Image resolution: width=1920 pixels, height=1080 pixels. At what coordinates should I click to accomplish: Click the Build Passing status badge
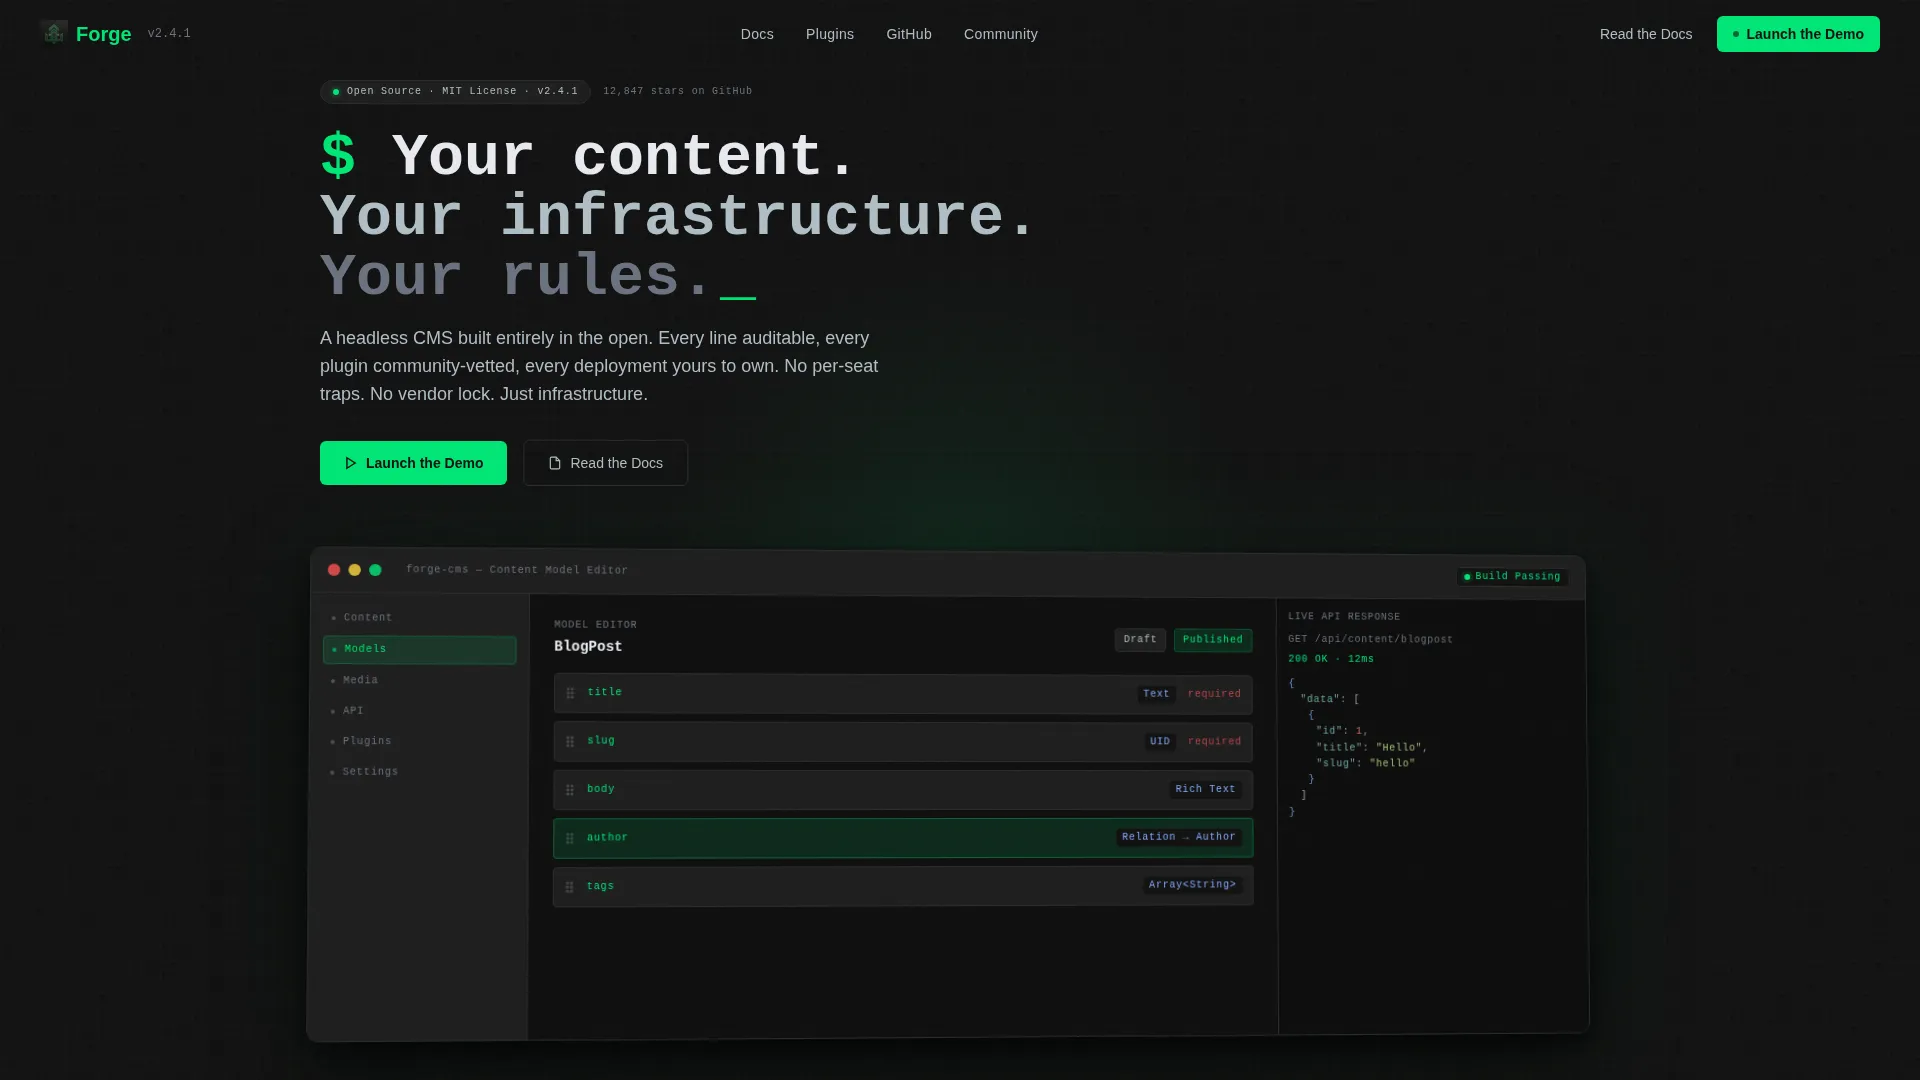click(1512, 577)
